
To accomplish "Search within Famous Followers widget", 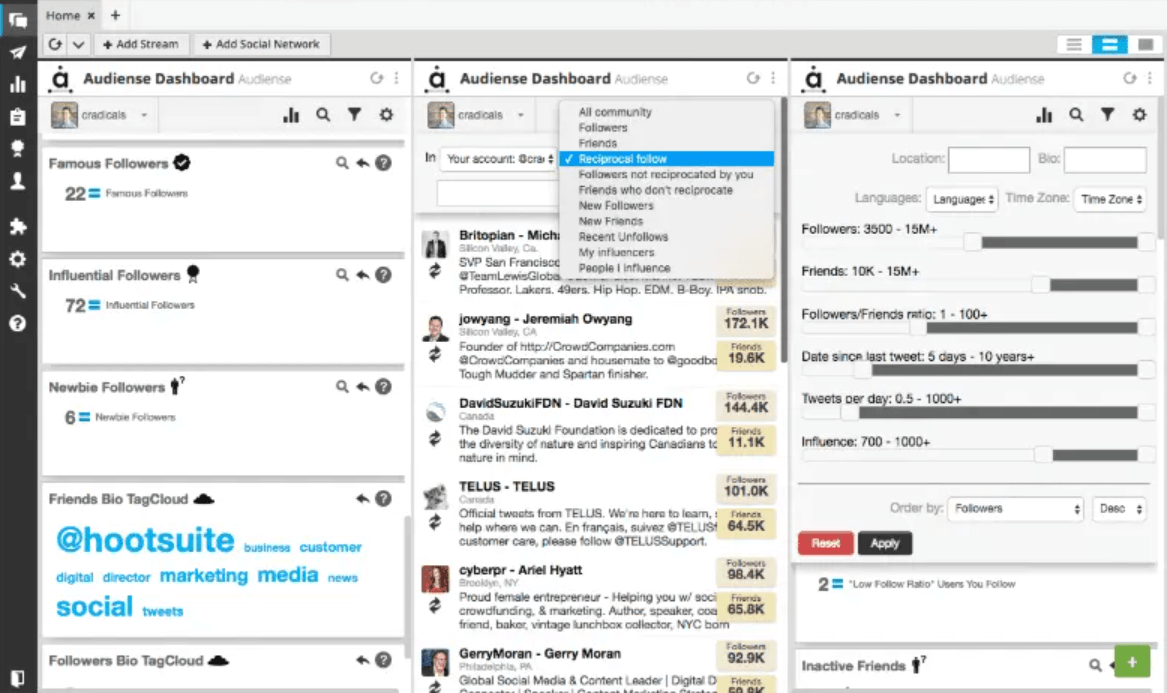I will coord(342,163).
